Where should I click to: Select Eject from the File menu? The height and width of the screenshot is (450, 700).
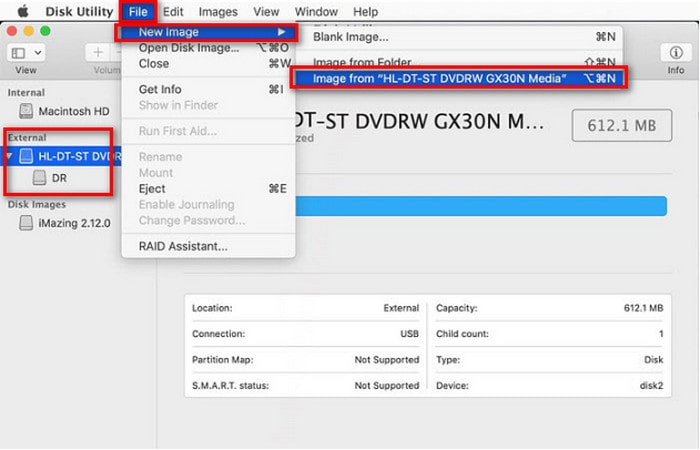pyautogui.click(x=152, y=188)
